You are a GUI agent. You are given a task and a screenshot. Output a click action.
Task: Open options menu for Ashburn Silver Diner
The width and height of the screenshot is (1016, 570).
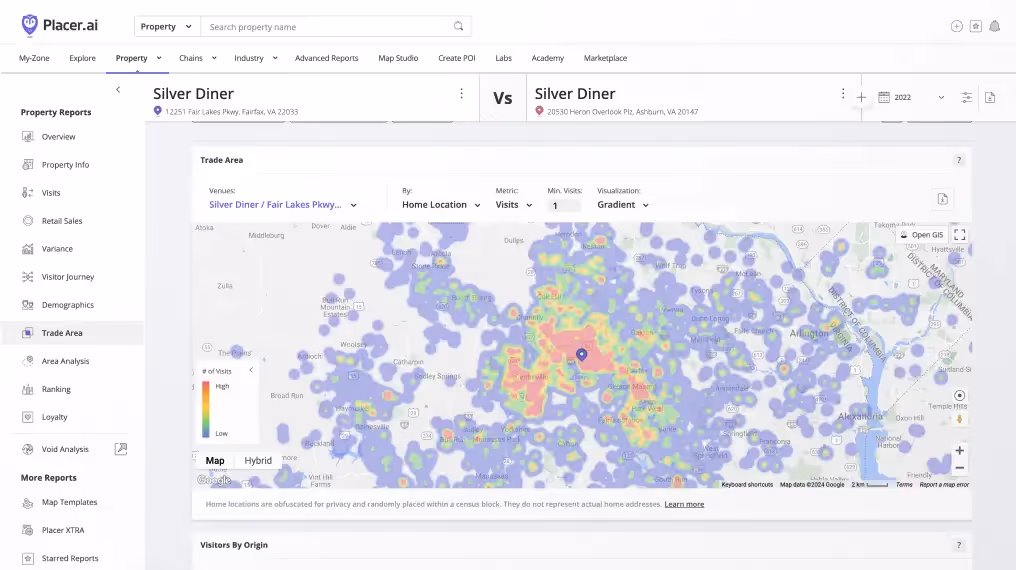pos(843,94)
